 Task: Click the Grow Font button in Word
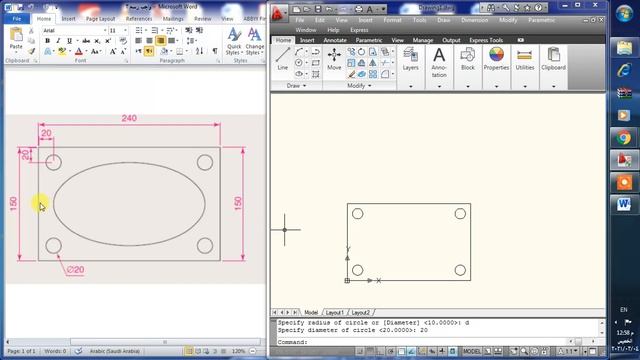coord(113,51)
